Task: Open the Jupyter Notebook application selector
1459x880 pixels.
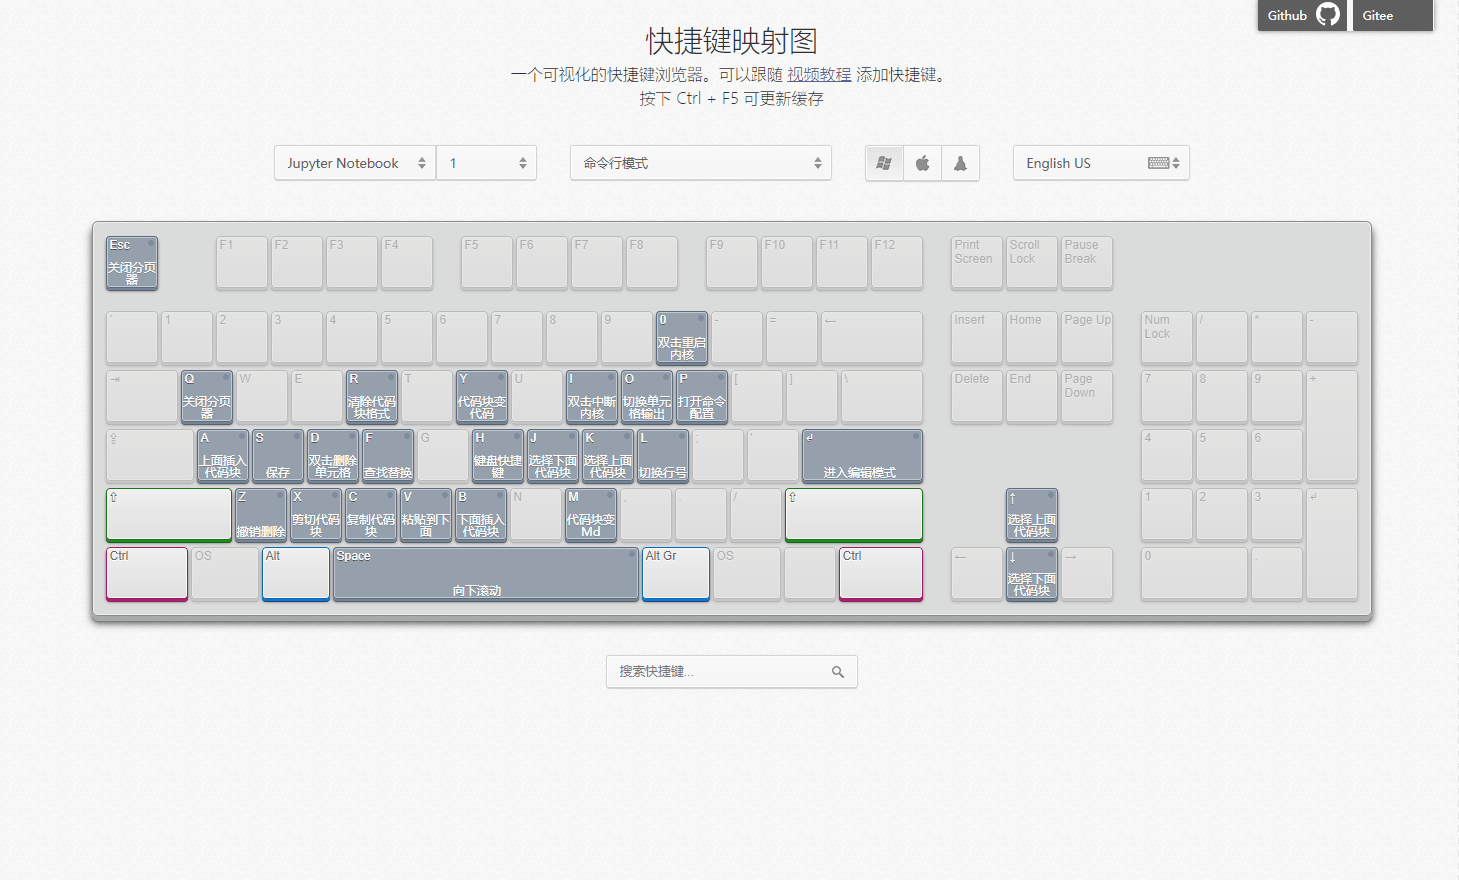Action: point(354,163)
